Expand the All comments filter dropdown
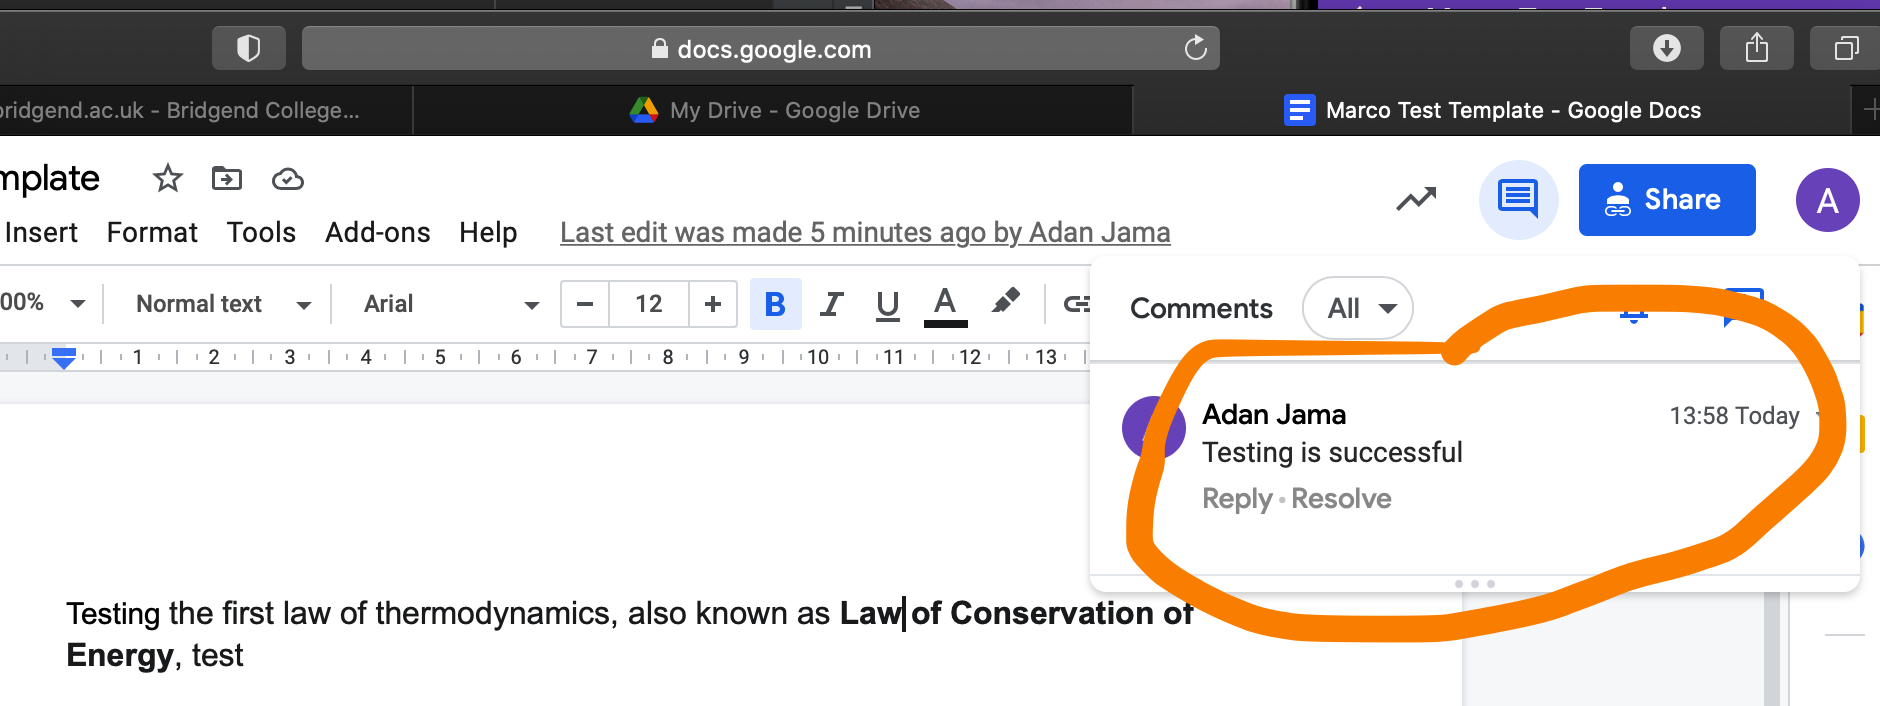Image resolution: width=1880 pixels, height=706 pixels. pyautogui.click(x=1357, y=308)
